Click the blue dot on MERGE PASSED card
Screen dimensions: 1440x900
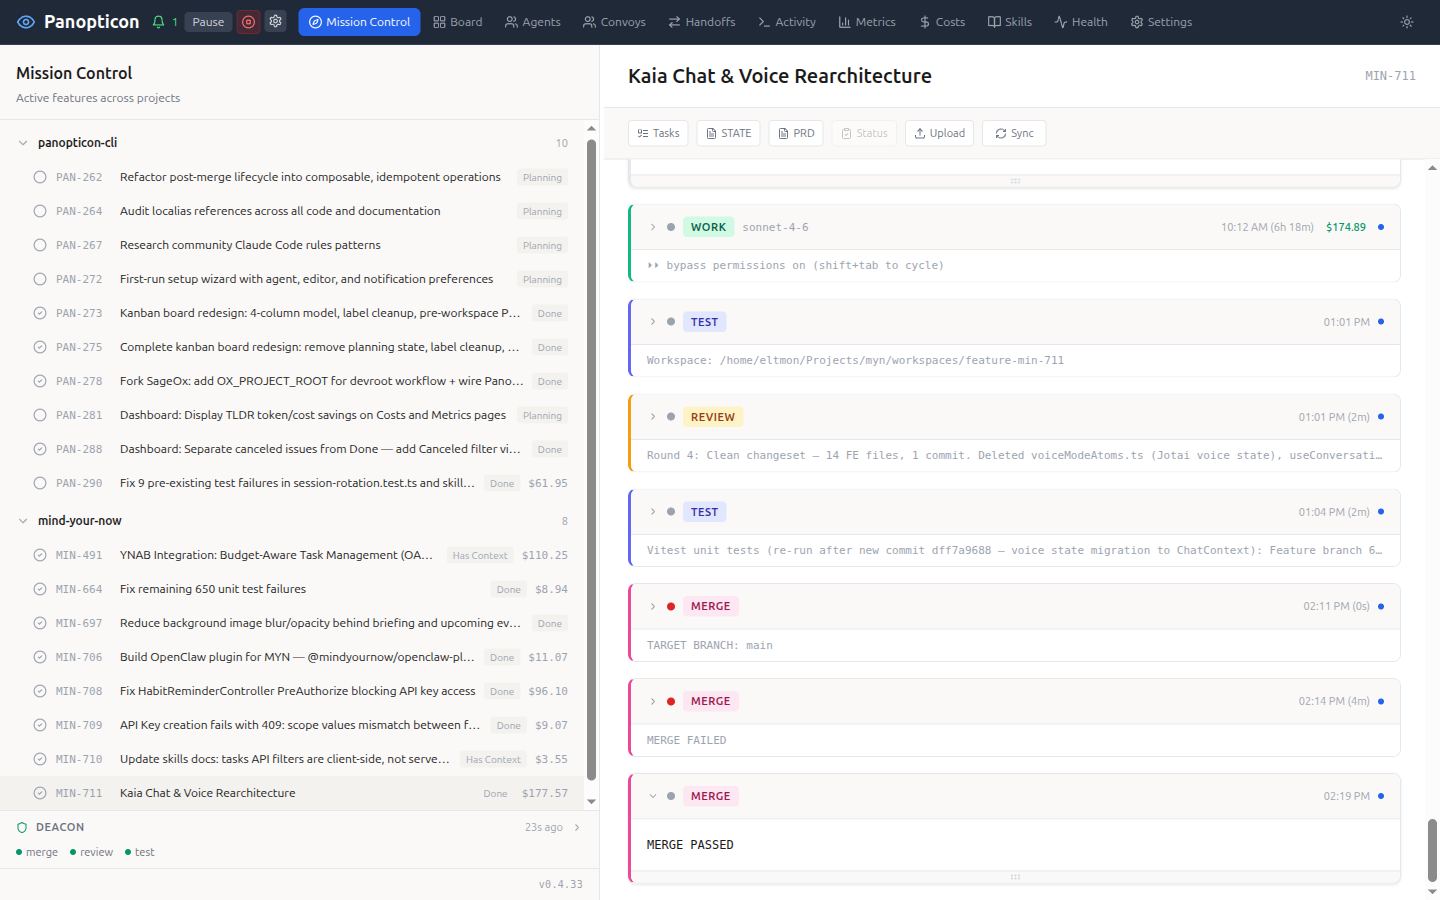(1381, 796)
